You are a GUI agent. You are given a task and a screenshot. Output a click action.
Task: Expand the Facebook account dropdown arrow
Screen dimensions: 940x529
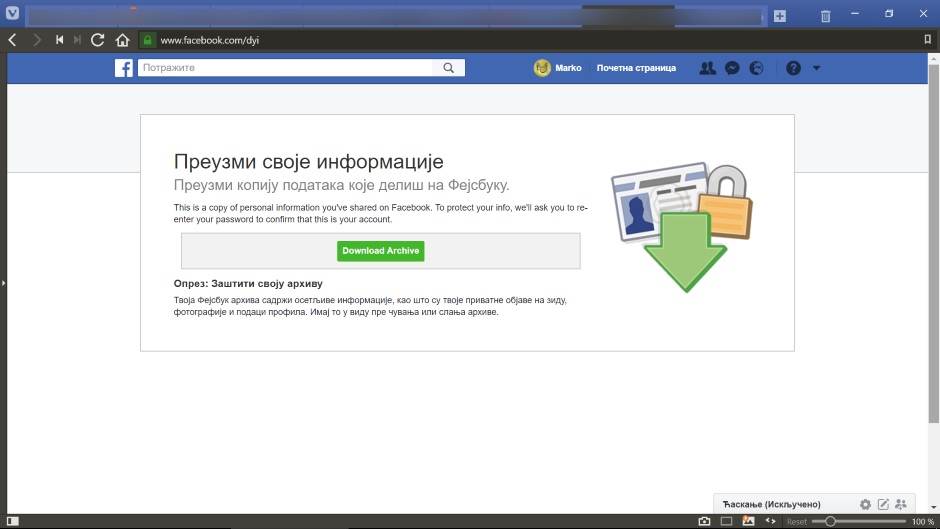coord(816,68)
